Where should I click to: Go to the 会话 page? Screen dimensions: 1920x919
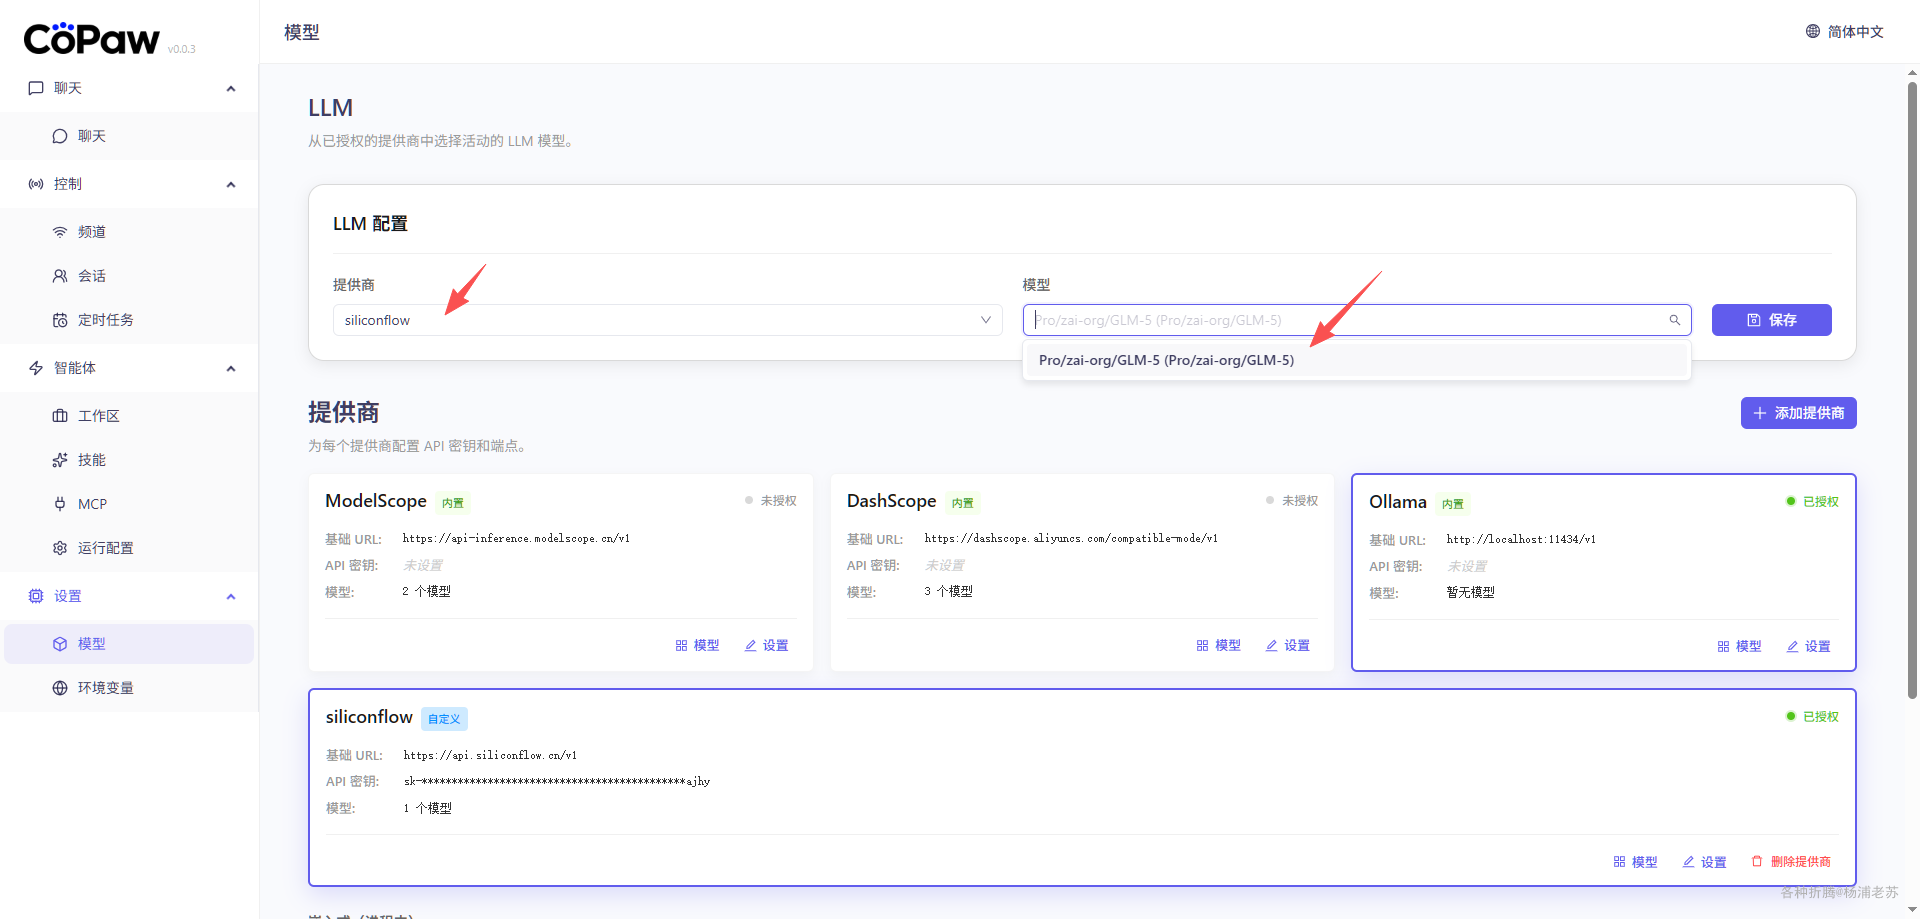click(129, 276)
